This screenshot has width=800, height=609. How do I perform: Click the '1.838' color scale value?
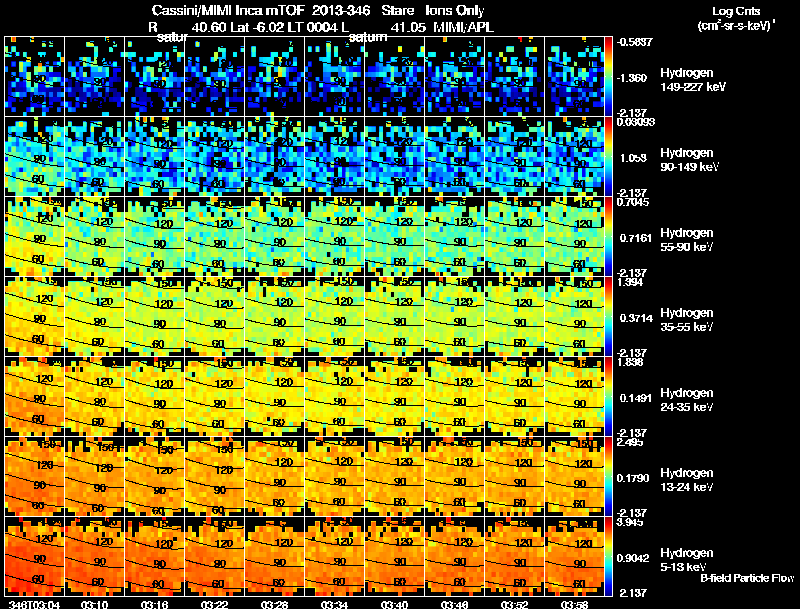[x=630, y=362]
